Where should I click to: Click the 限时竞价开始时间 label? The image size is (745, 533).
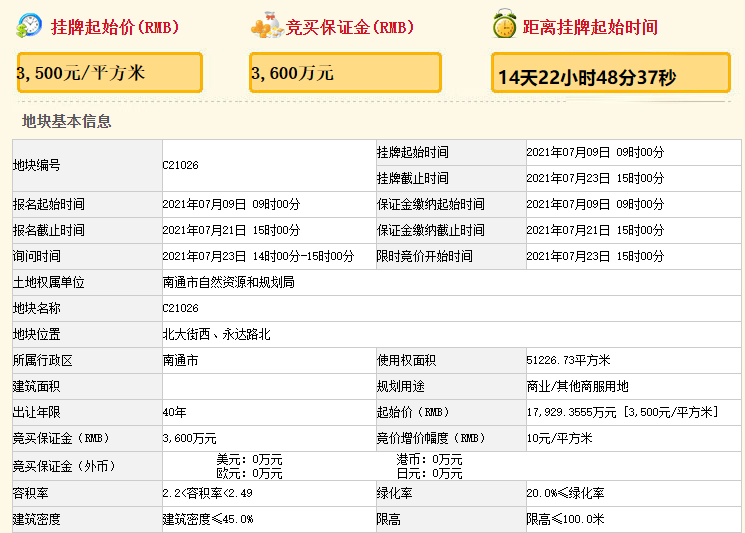425,257
